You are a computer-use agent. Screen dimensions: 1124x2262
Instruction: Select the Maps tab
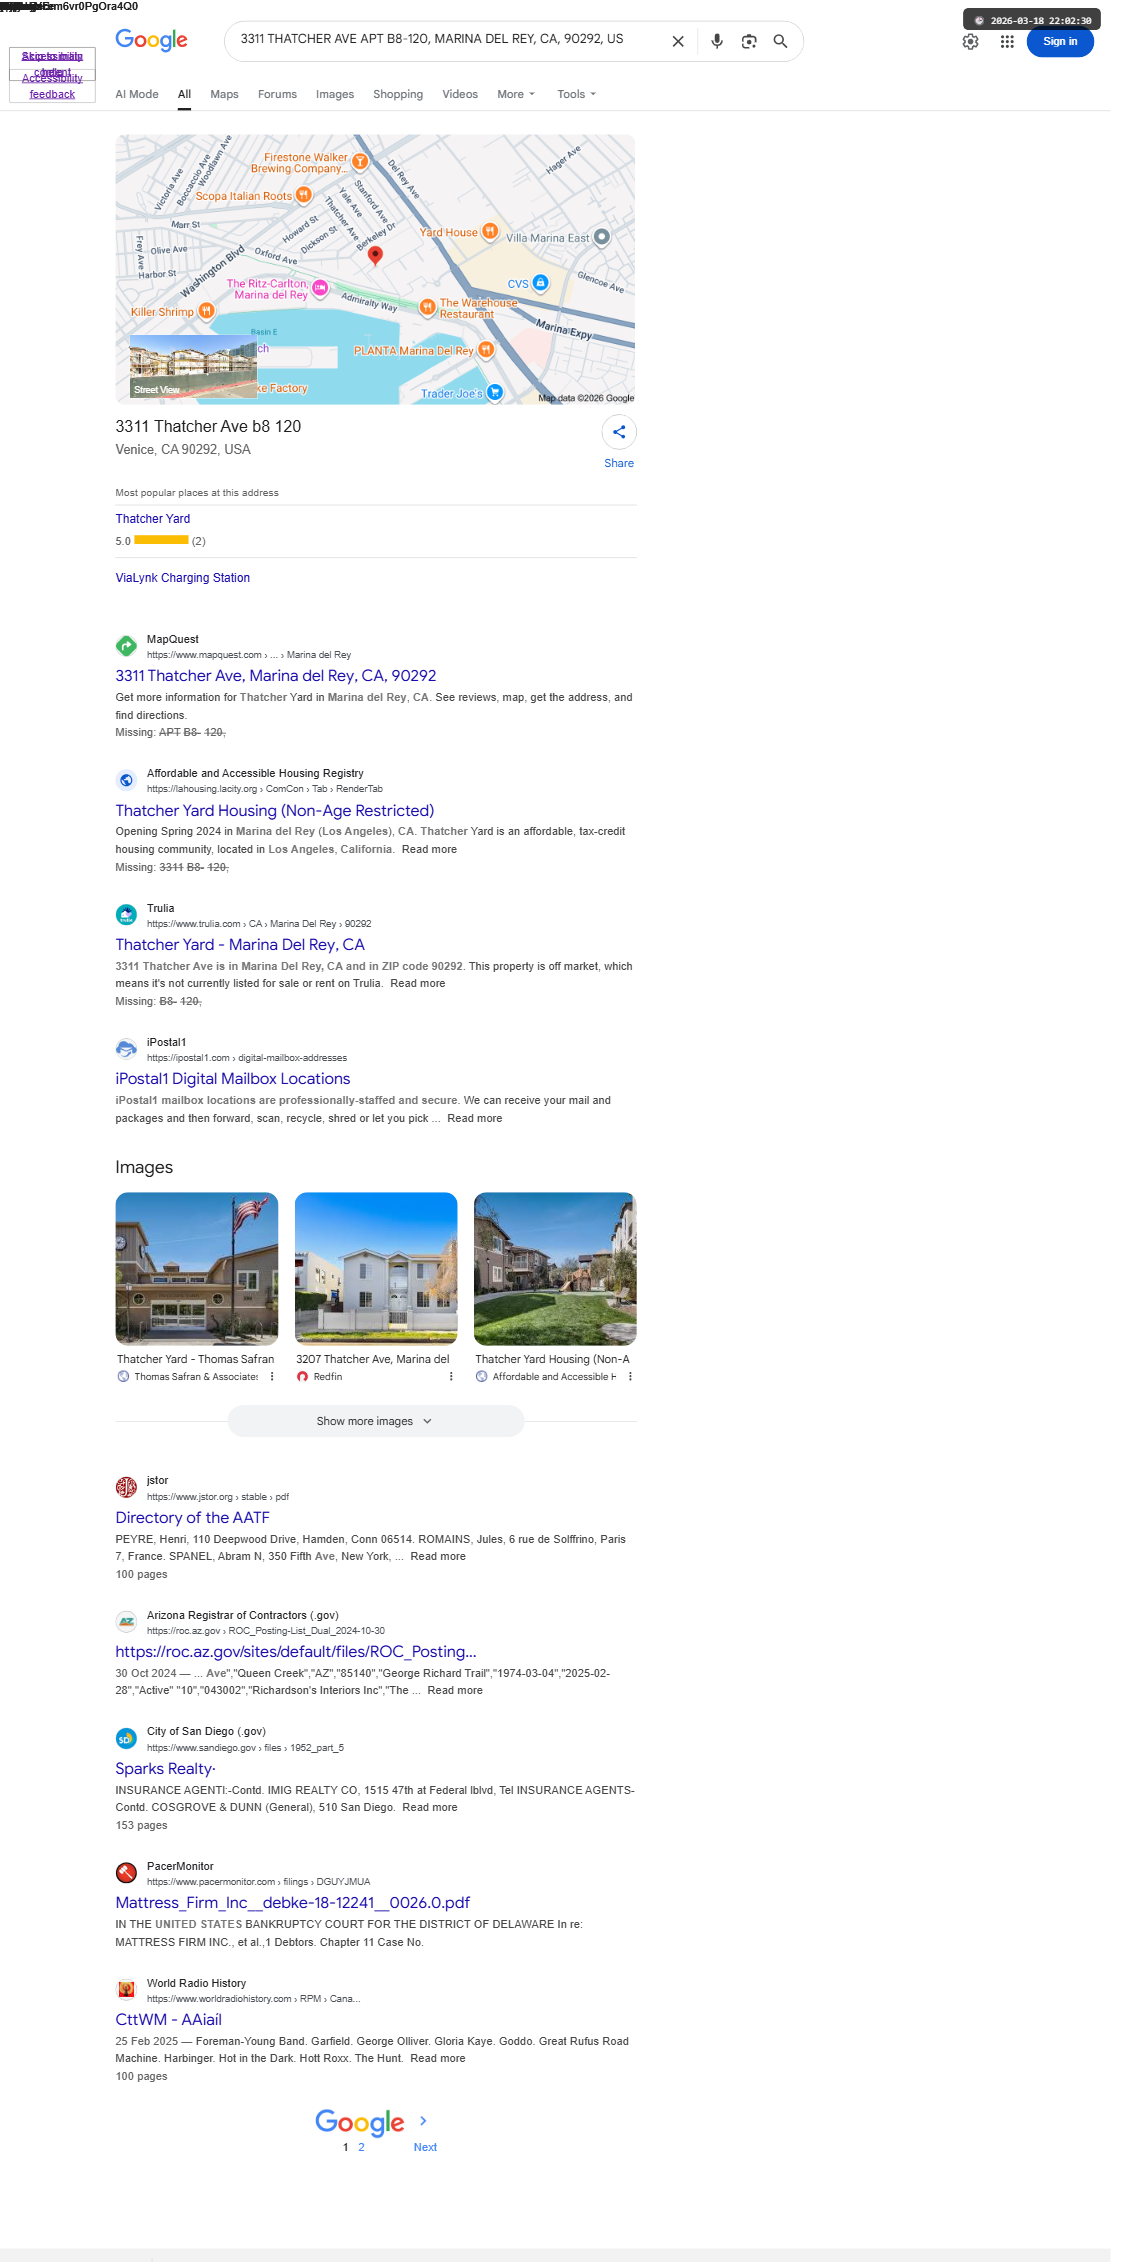click(224, 94)
